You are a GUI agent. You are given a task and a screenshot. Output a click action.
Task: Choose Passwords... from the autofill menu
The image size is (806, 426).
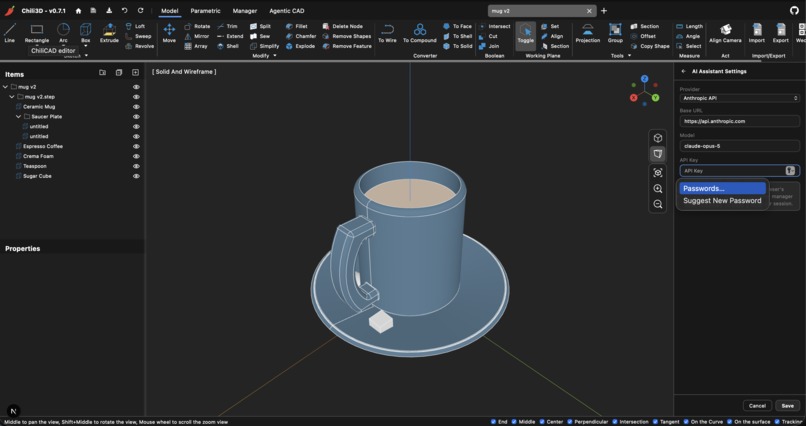[x=722, y=189]
